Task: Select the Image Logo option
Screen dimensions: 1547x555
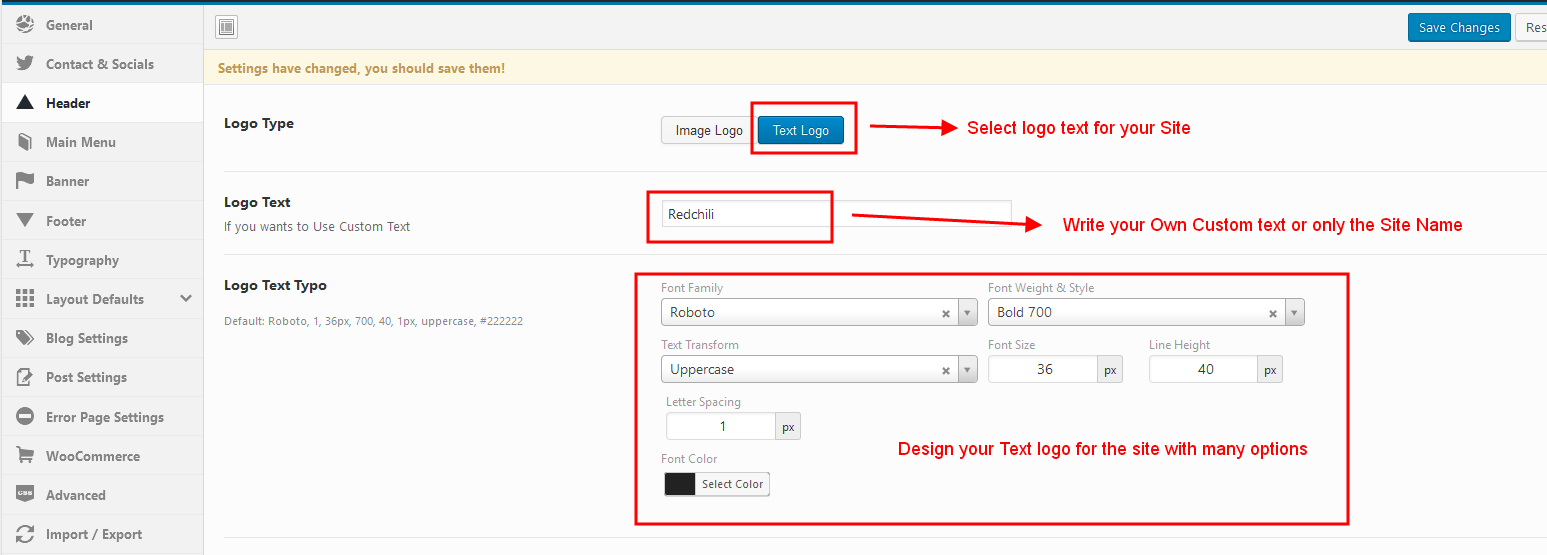Action: (709, 130)
